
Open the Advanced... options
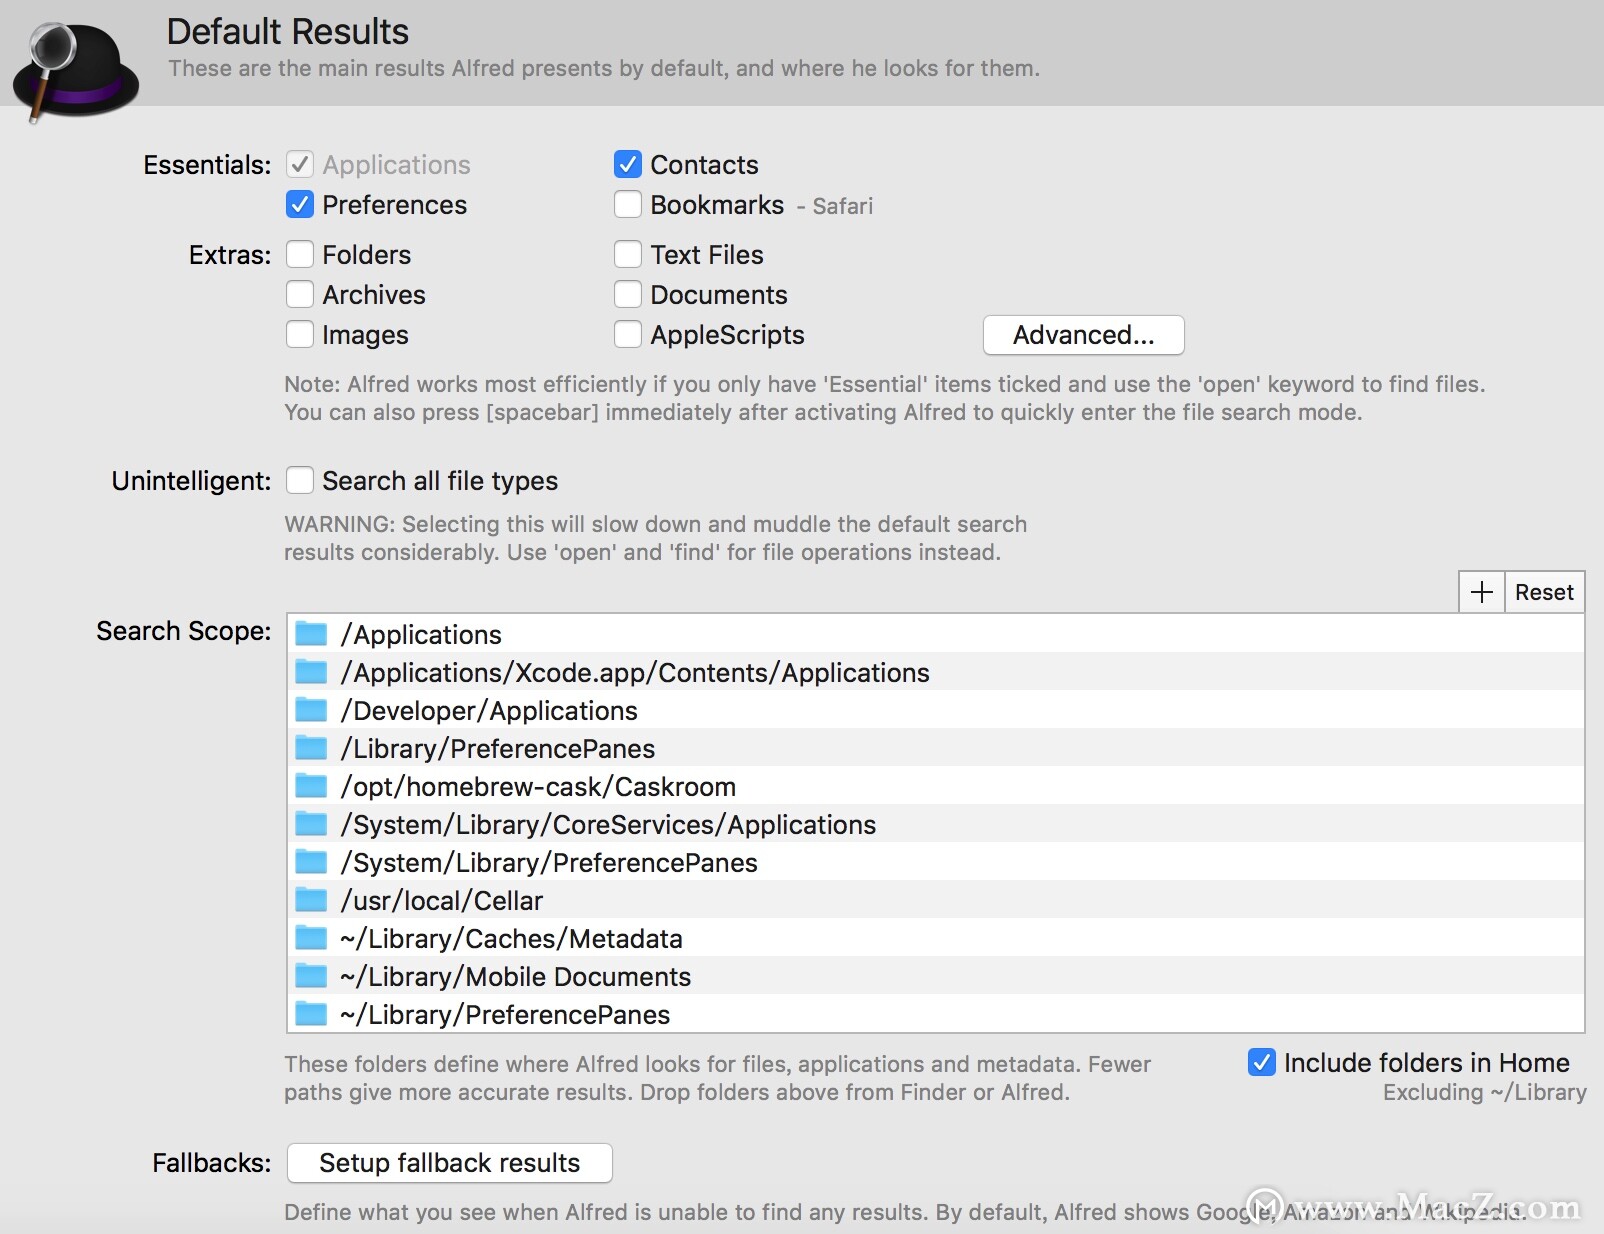point(1084,335)
